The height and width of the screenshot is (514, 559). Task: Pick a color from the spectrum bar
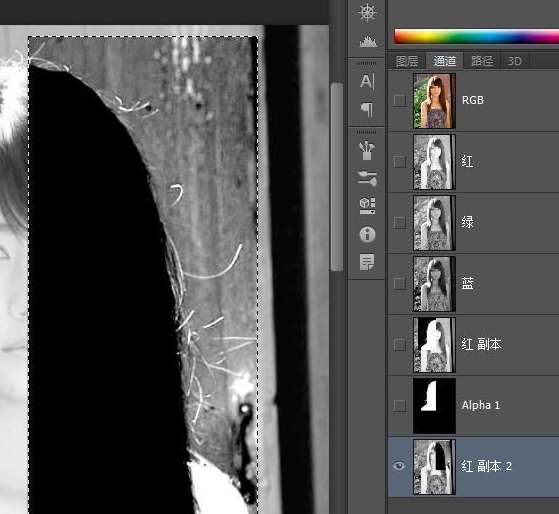[477, 36]
